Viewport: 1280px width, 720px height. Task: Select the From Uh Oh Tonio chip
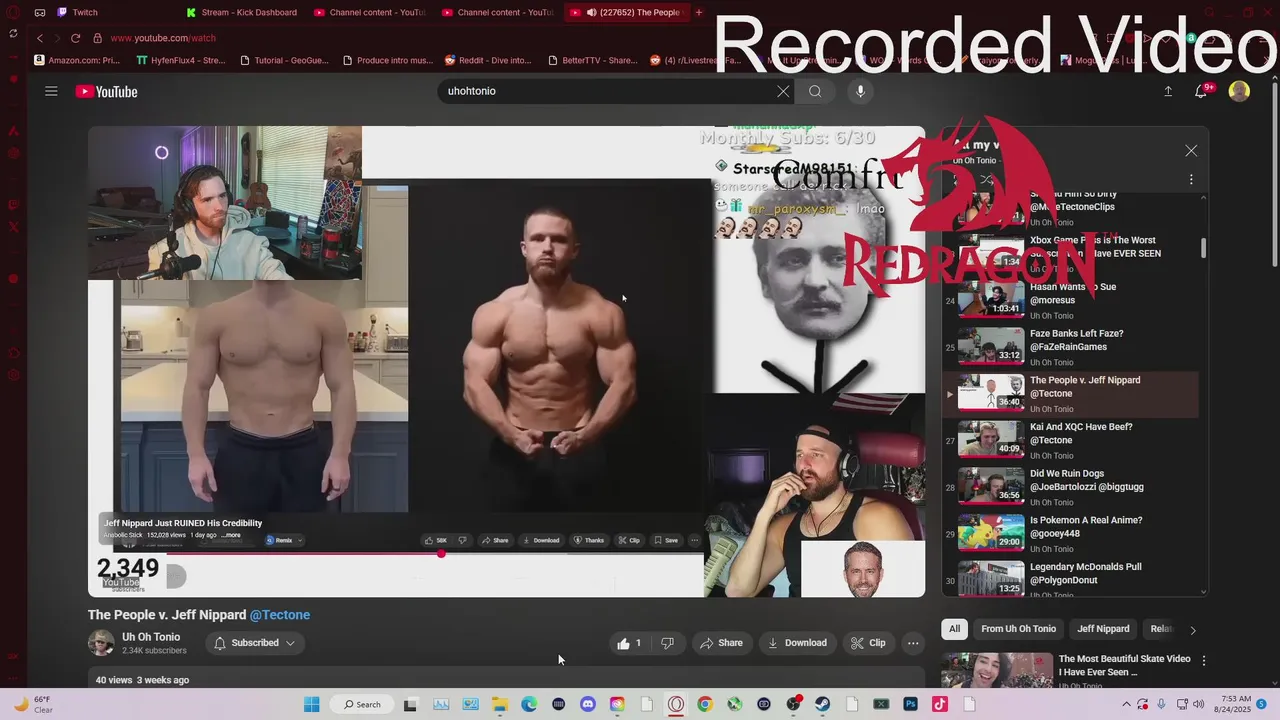coord(1018,629)
